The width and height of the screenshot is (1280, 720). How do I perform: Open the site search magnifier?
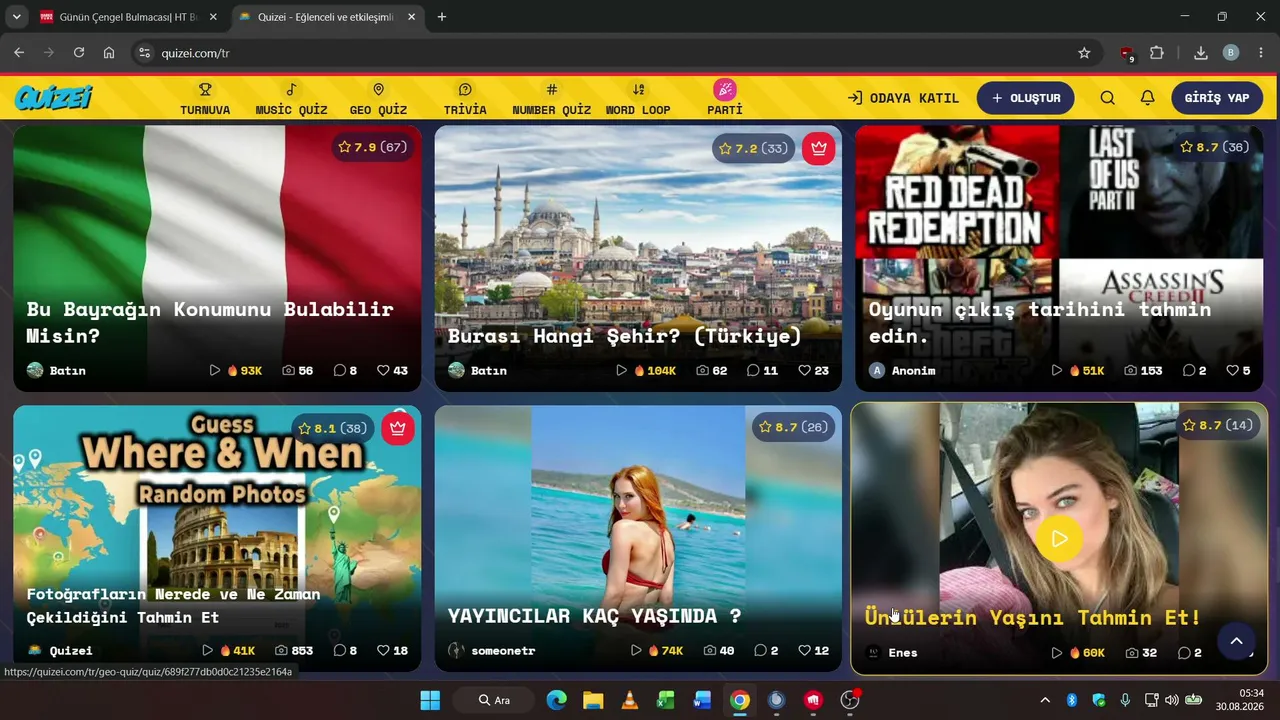(1108, 98)
